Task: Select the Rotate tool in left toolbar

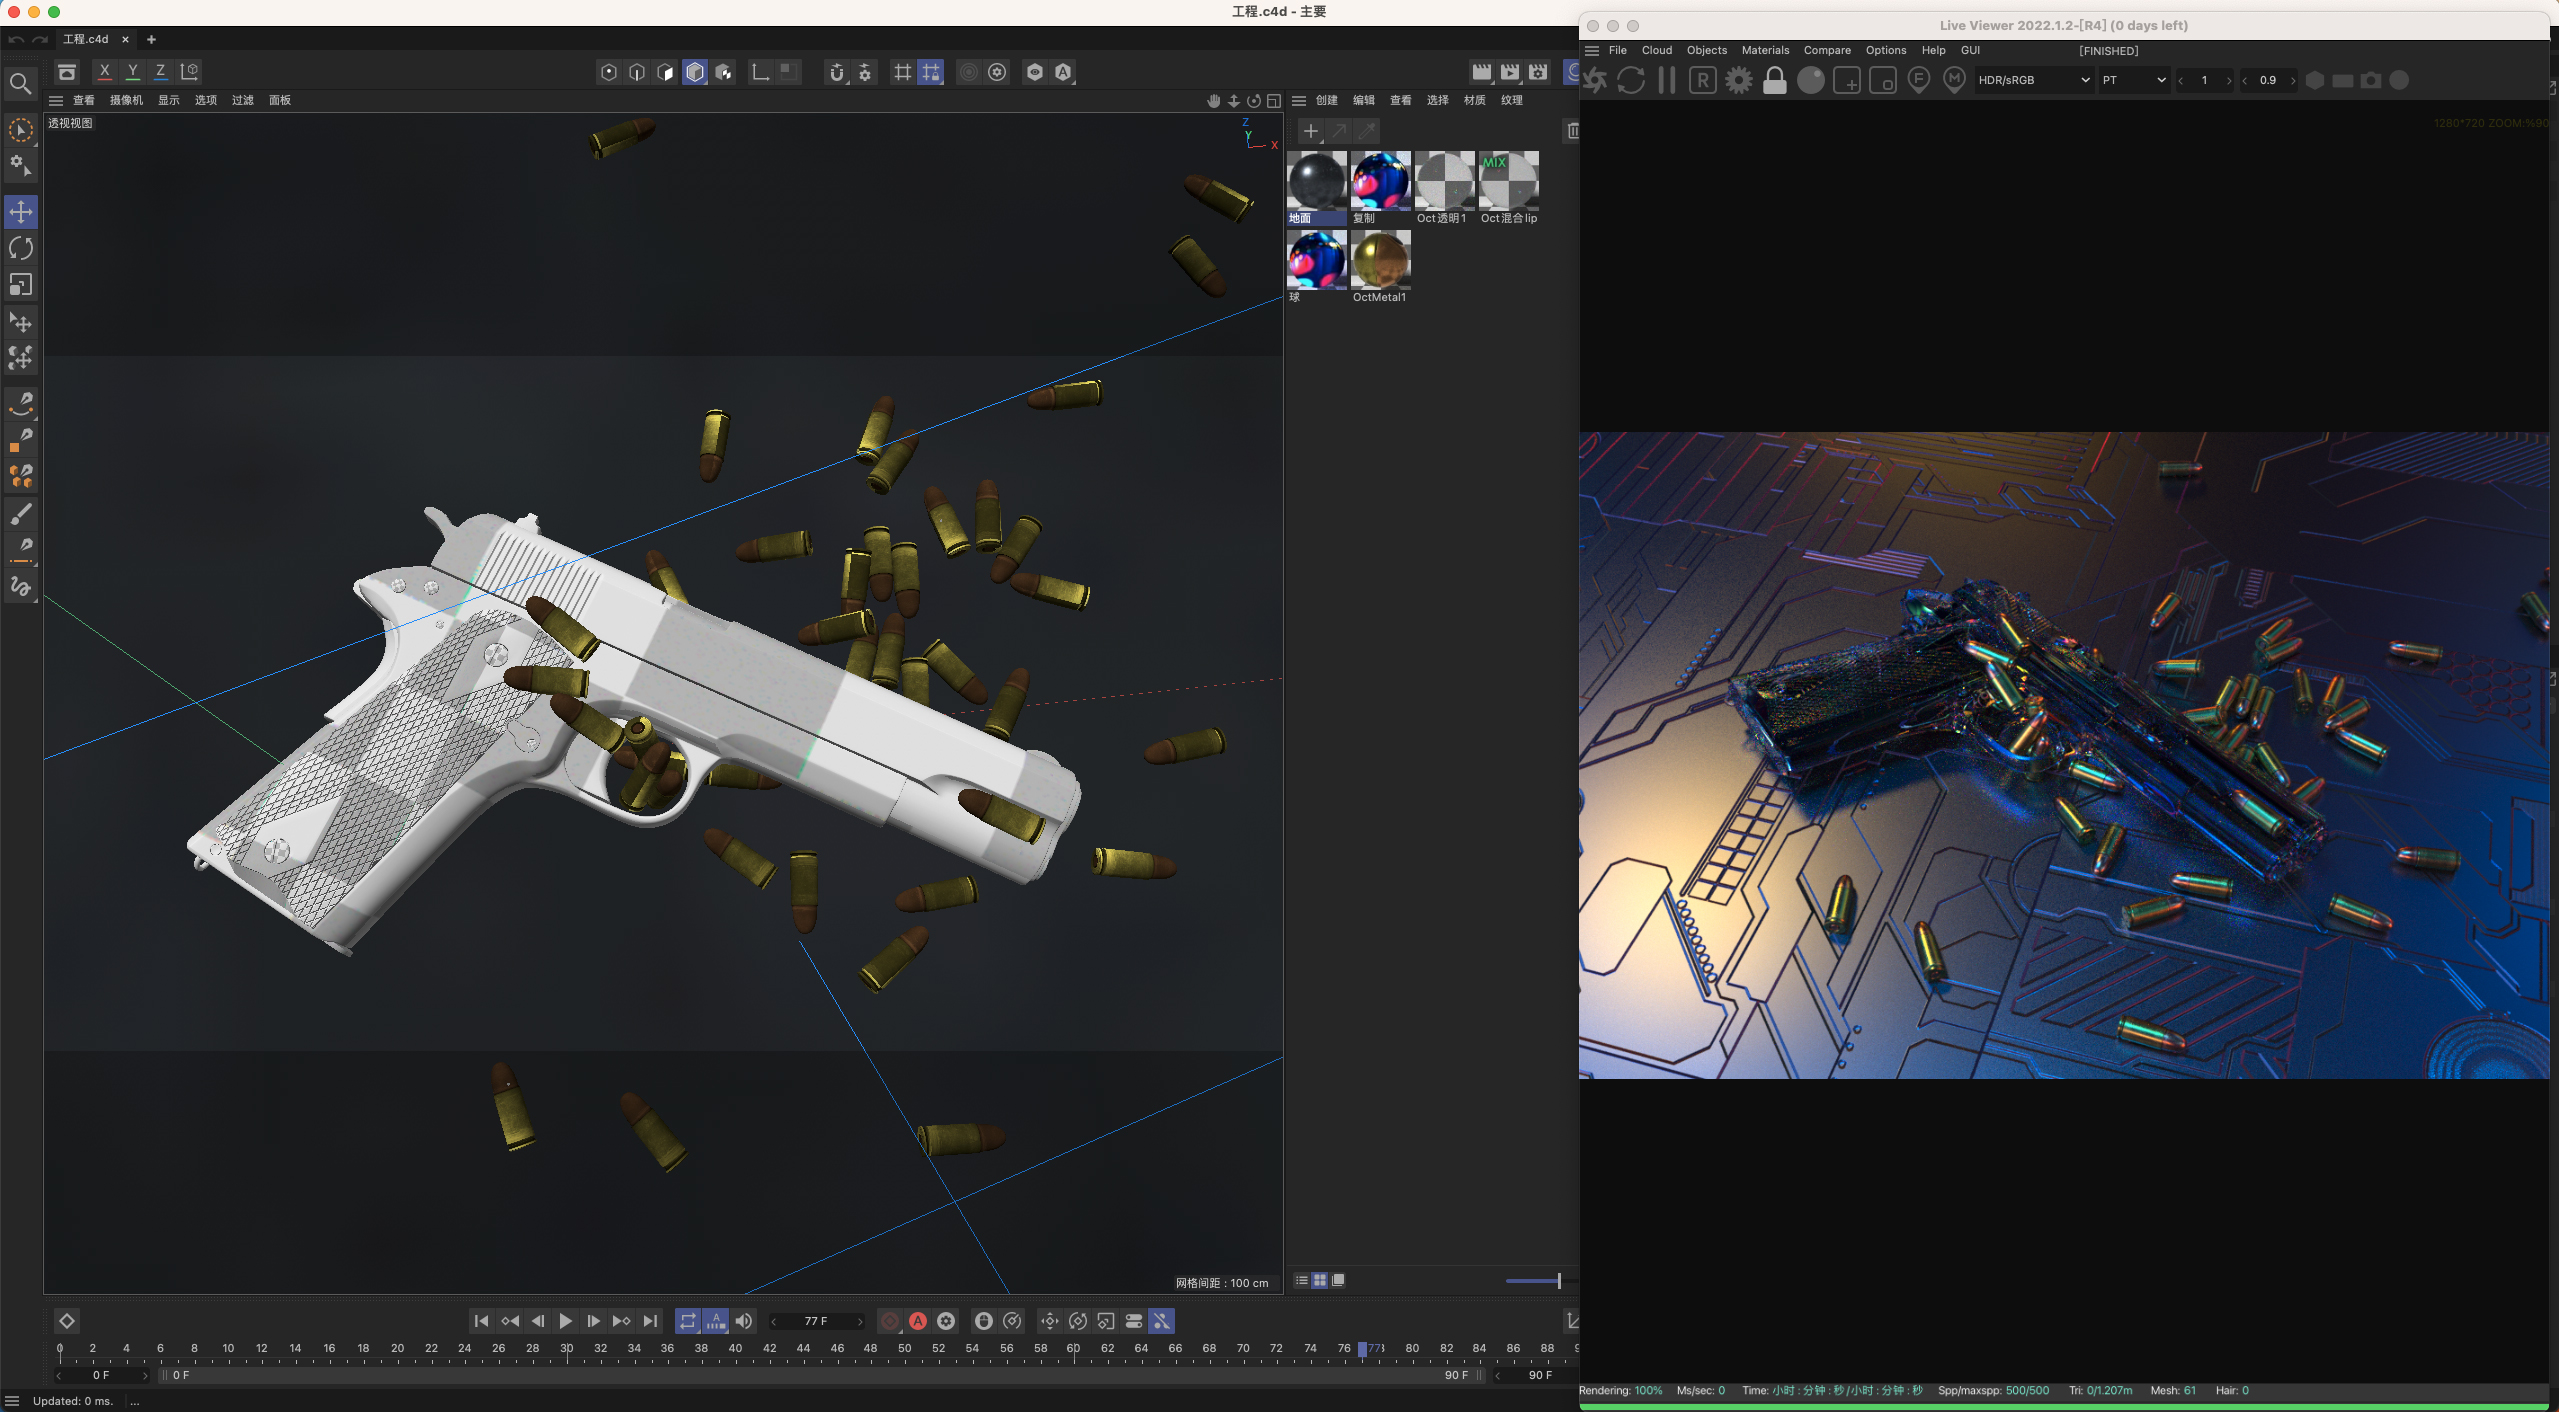Action: tap(21, 249)
